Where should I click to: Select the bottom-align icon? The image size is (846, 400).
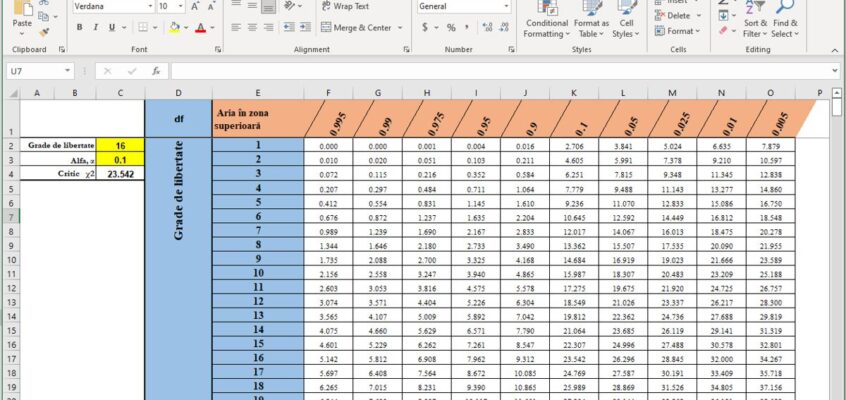[x=268, y=6]
